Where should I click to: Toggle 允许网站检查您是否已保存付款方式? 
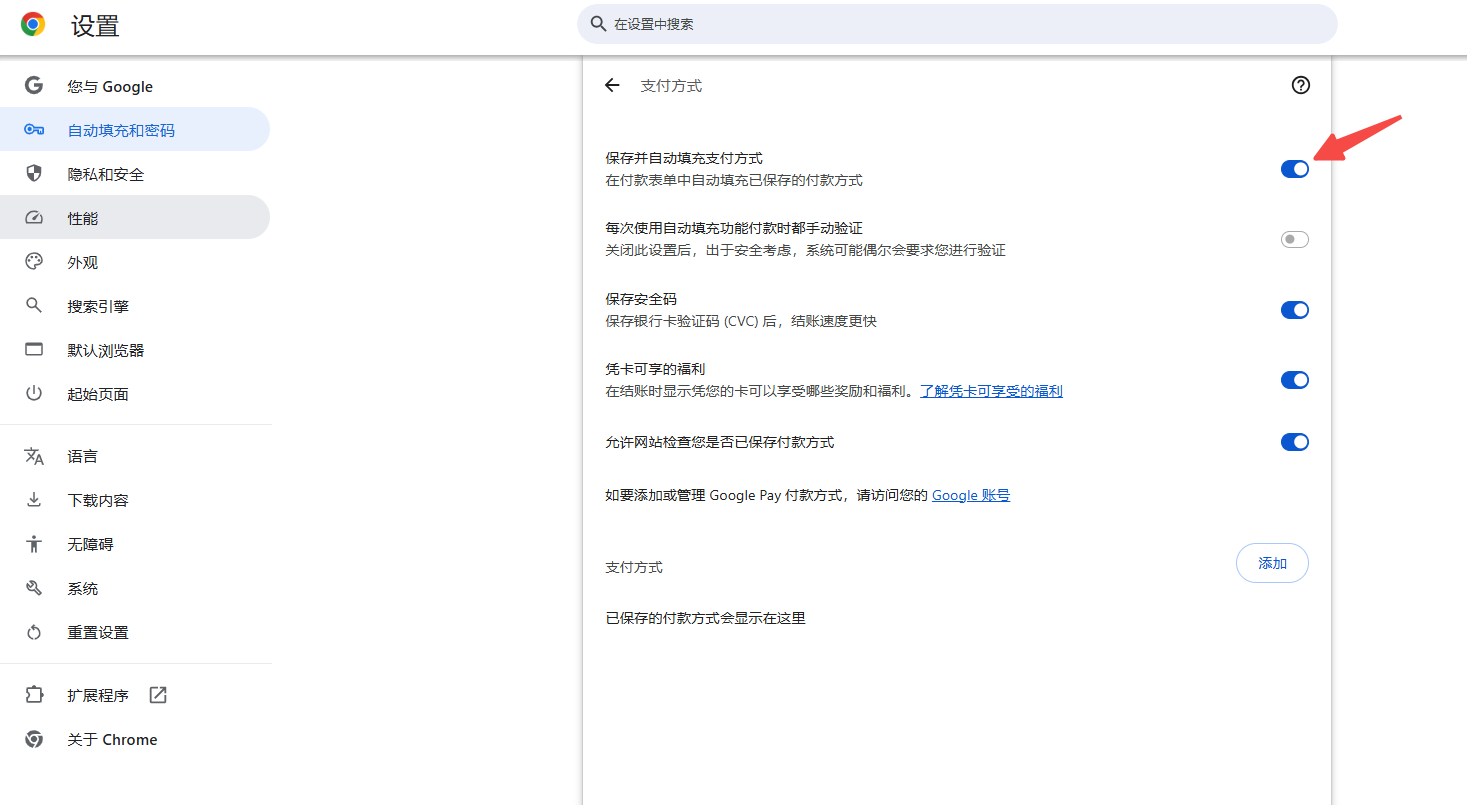1294,442
